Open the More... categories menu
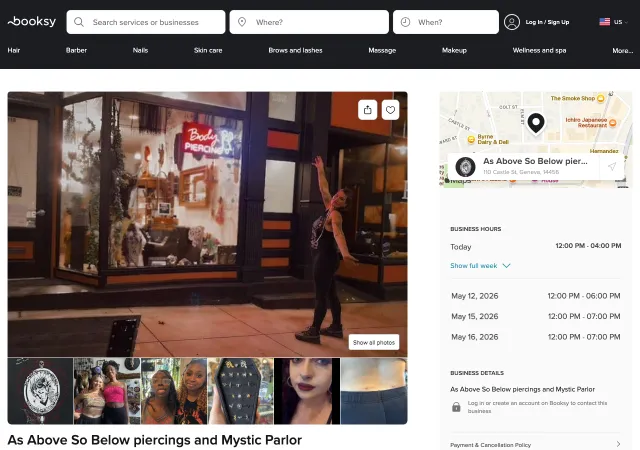Image resolution: width=640 pixels, height=450 pixels. coord(622,51)
